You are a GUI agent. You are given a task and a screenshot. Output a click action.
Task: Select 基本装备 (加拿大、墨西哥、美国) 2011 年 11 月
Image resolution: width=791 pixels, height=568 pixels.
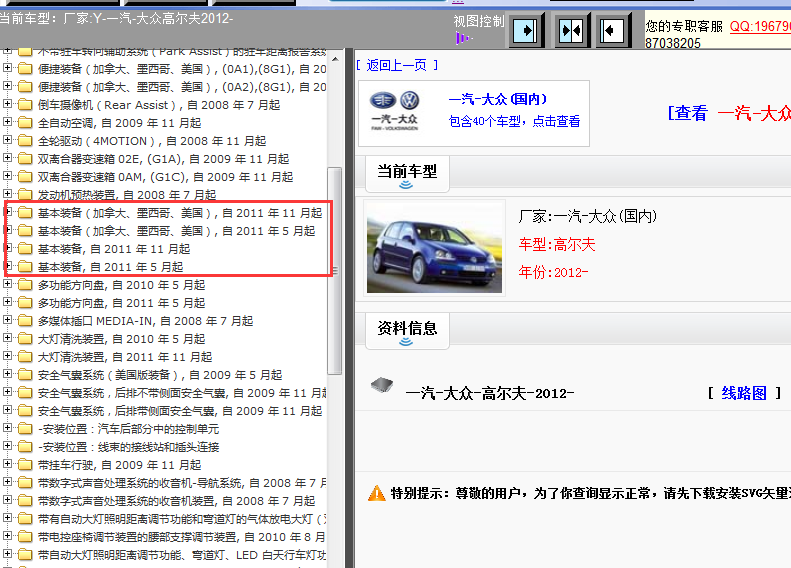click(180, 213)
